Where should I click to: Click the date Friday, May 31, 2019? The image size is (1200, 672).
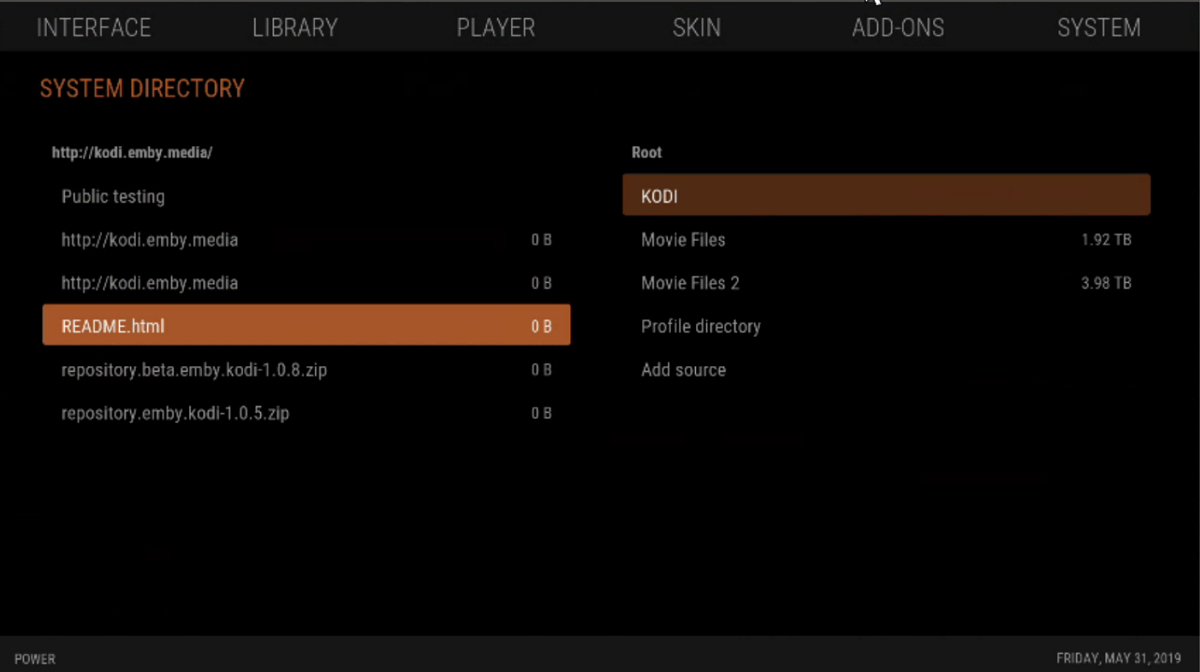pos(1120,659)
